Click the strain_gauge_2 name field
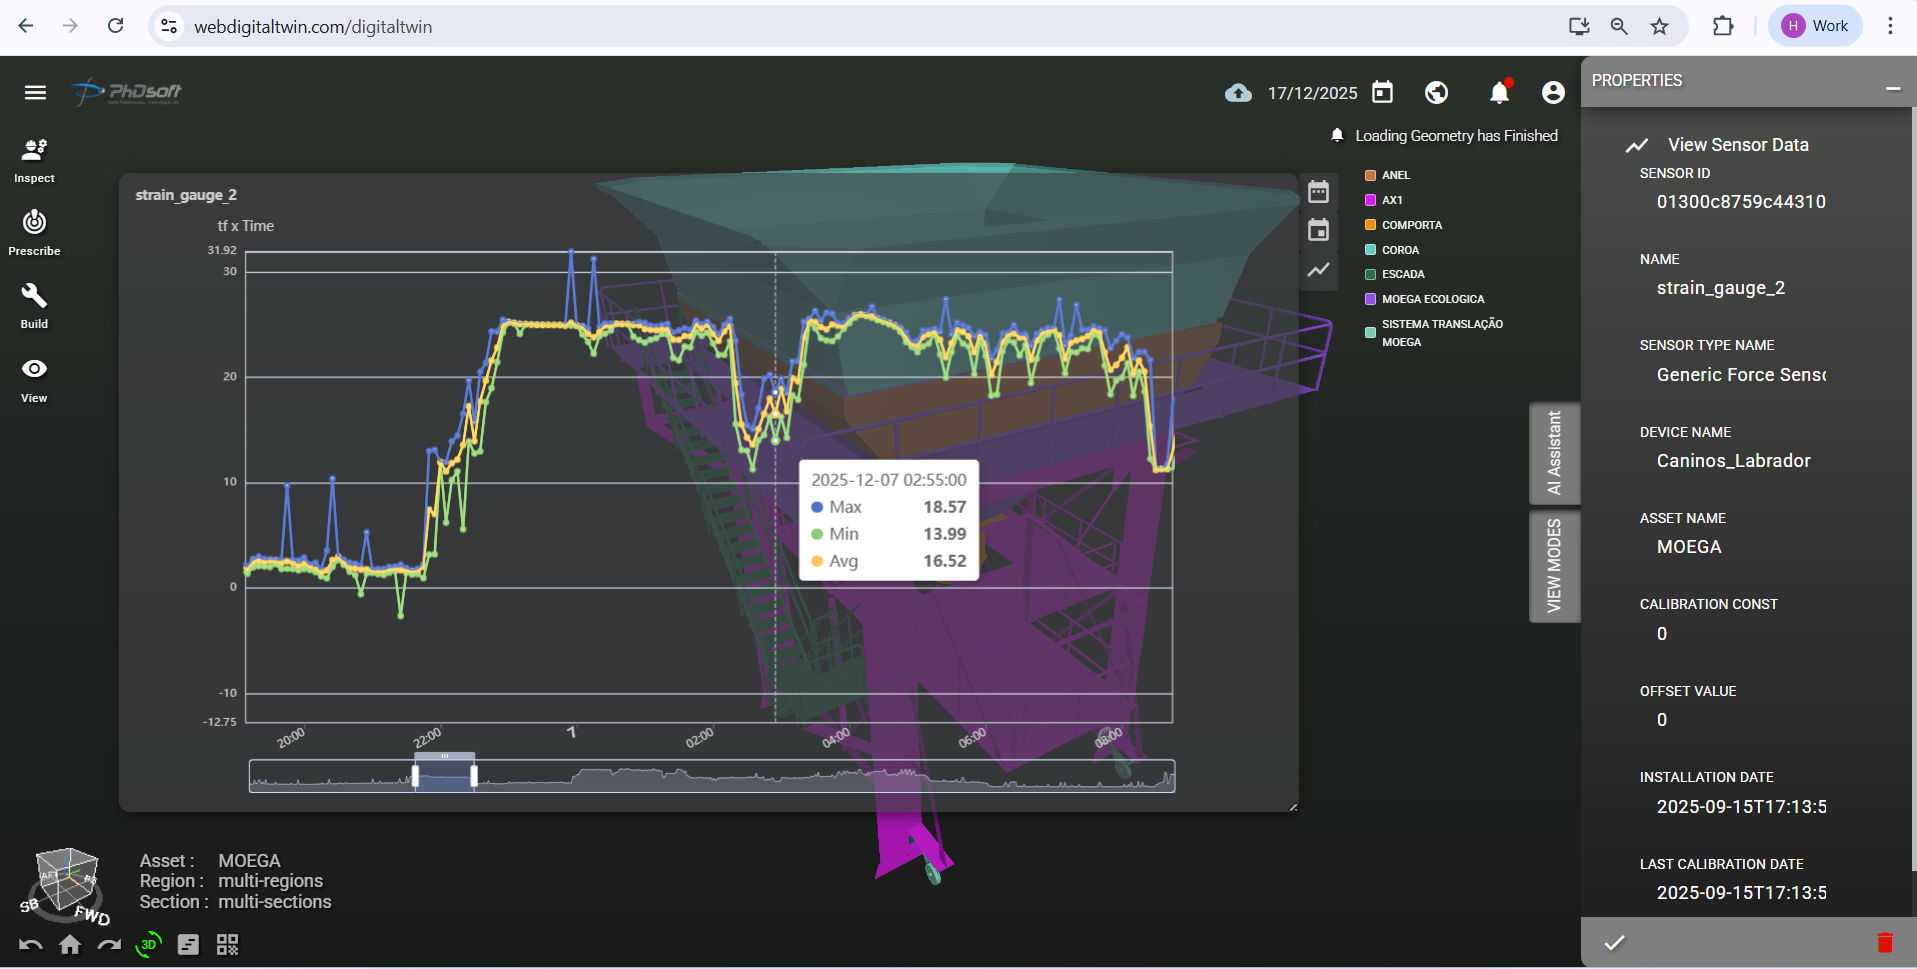The image size is (1917, 969). pyautogui.click(x=1741, y=288)
